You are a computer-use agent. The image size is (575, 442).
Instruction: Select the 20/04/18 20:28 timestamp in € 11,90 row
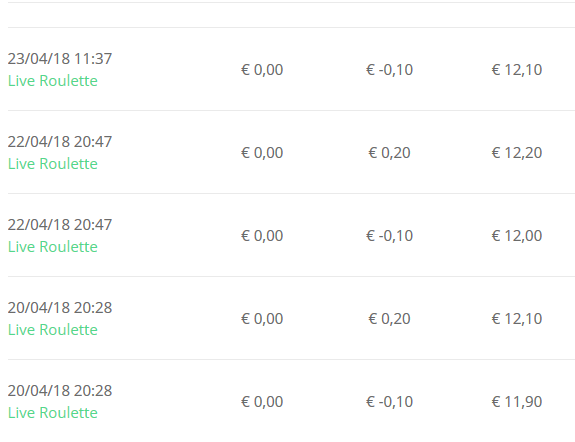(60, 391)
